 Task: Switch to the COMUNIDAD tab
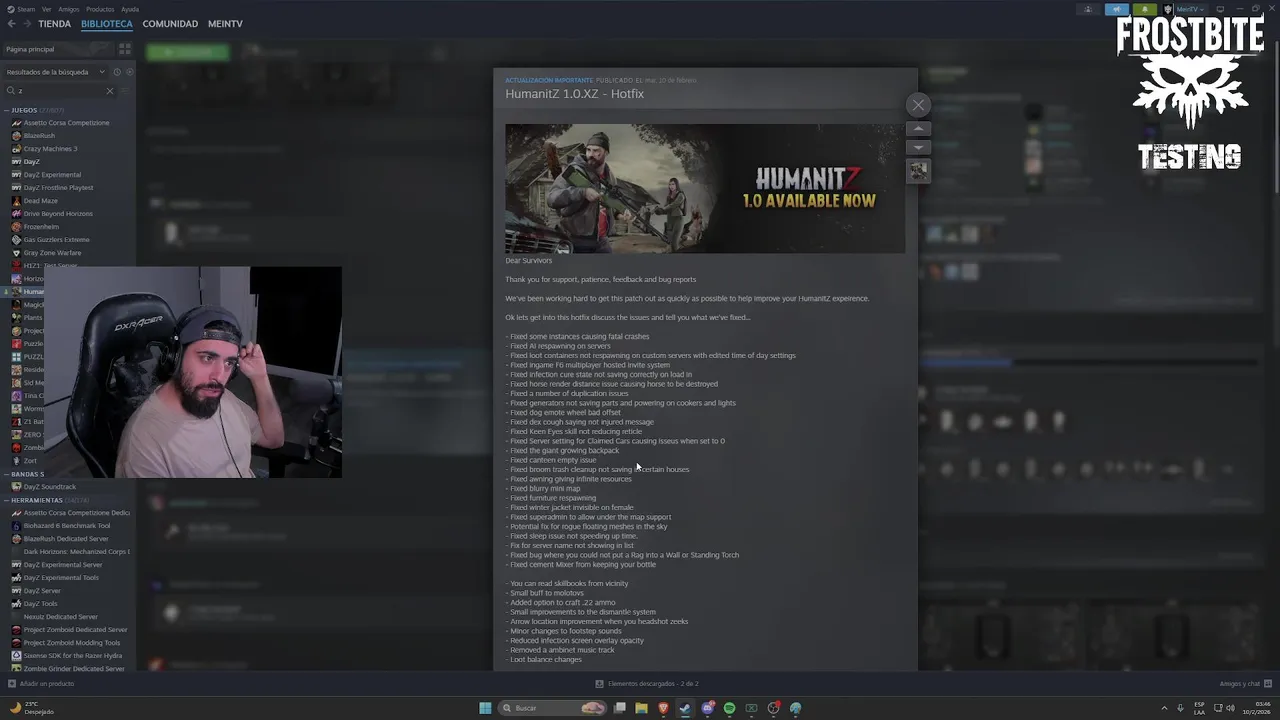pyautogui.click(x=170, y=24)
